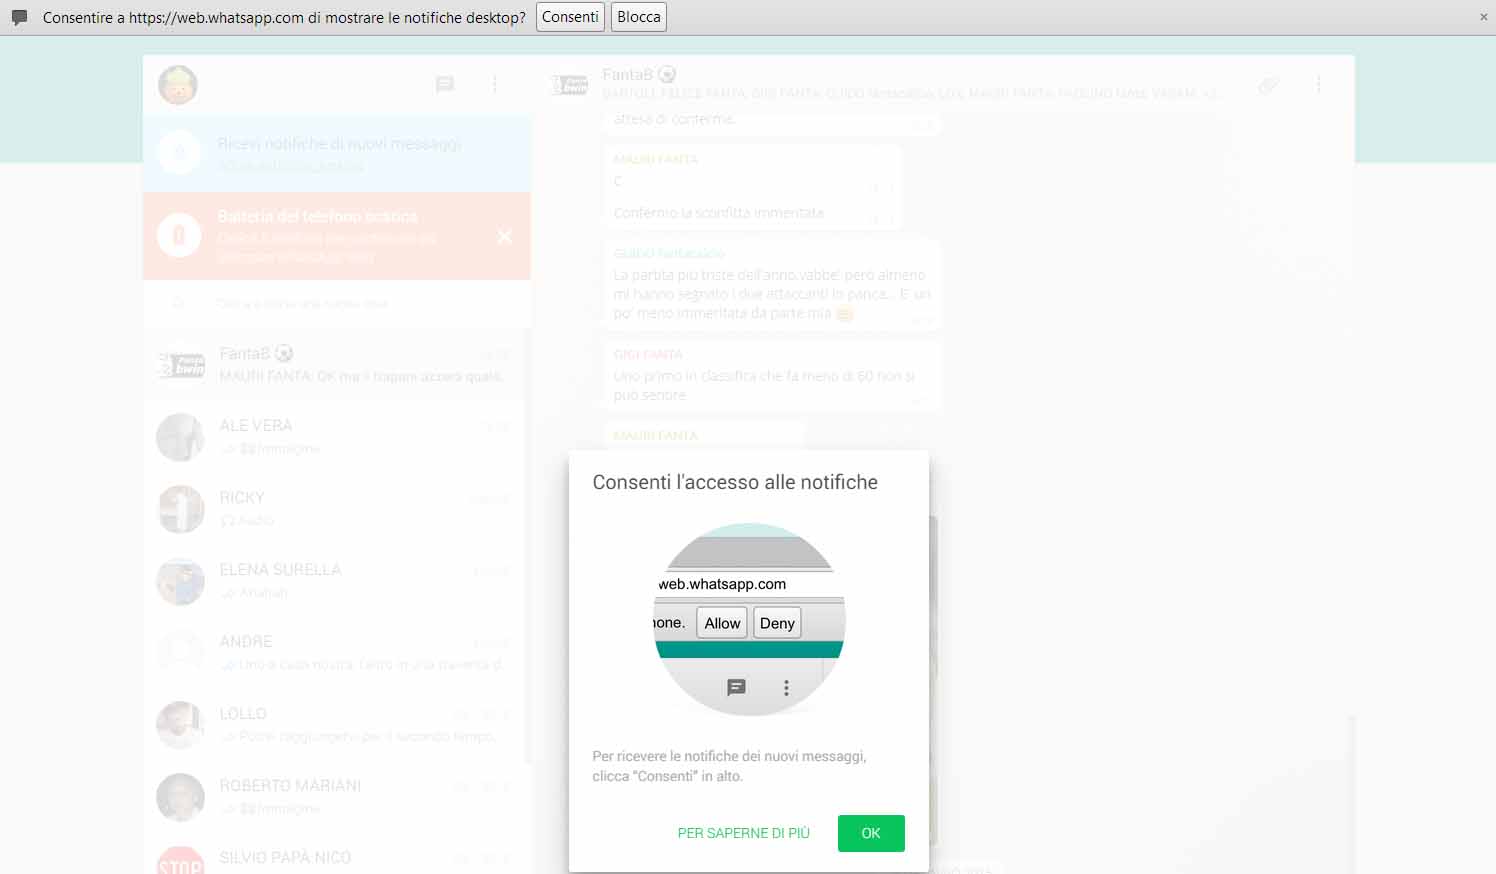Click the chat search input field
Viewport: 1496px width, 874px height.
340,303
